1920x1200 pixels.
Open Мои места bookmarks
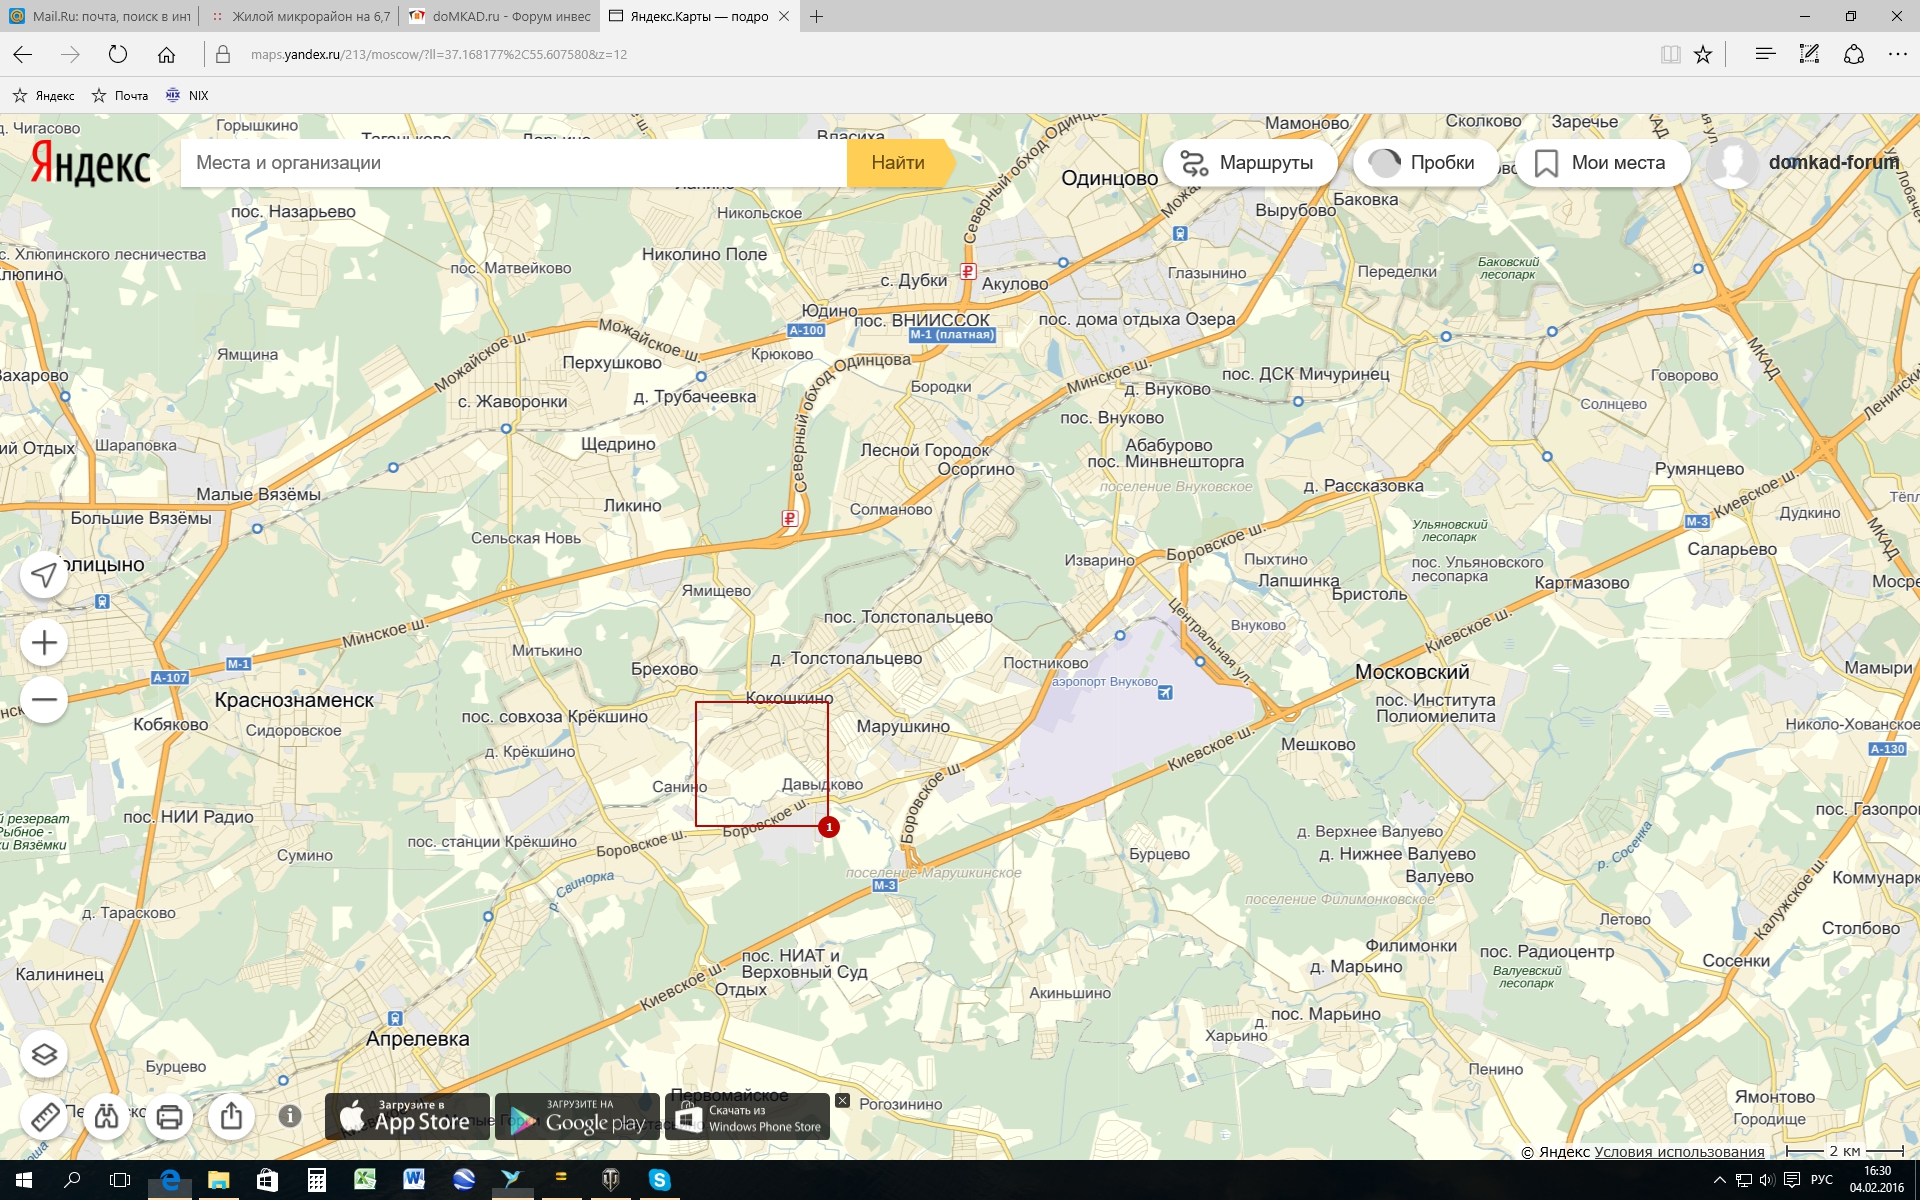coord(1601,163)
